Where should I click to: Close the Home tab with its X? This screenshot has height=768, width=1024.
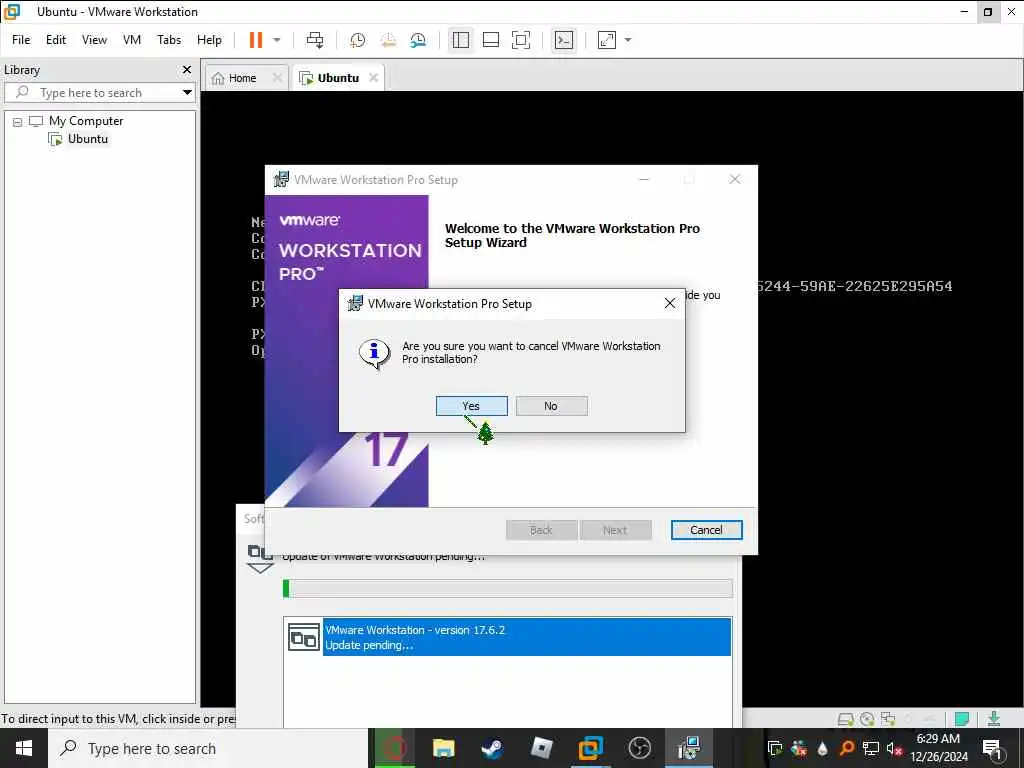[x=277, y=77]
